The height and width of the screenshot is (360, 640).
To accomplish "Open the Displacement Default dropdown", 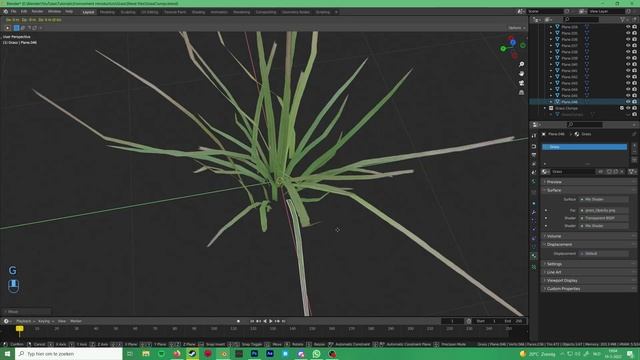I will (604, 253).
